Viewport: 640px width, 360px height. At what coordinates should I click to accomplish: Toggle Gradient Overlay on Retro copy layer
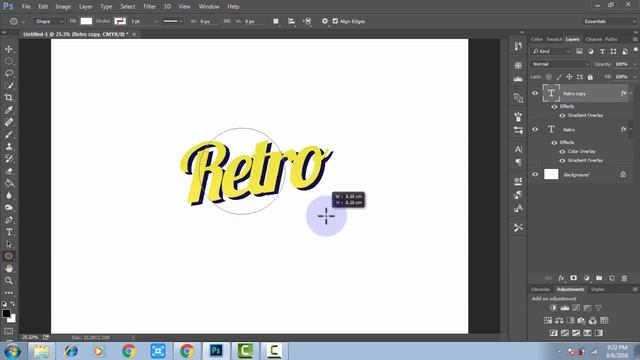562,116
